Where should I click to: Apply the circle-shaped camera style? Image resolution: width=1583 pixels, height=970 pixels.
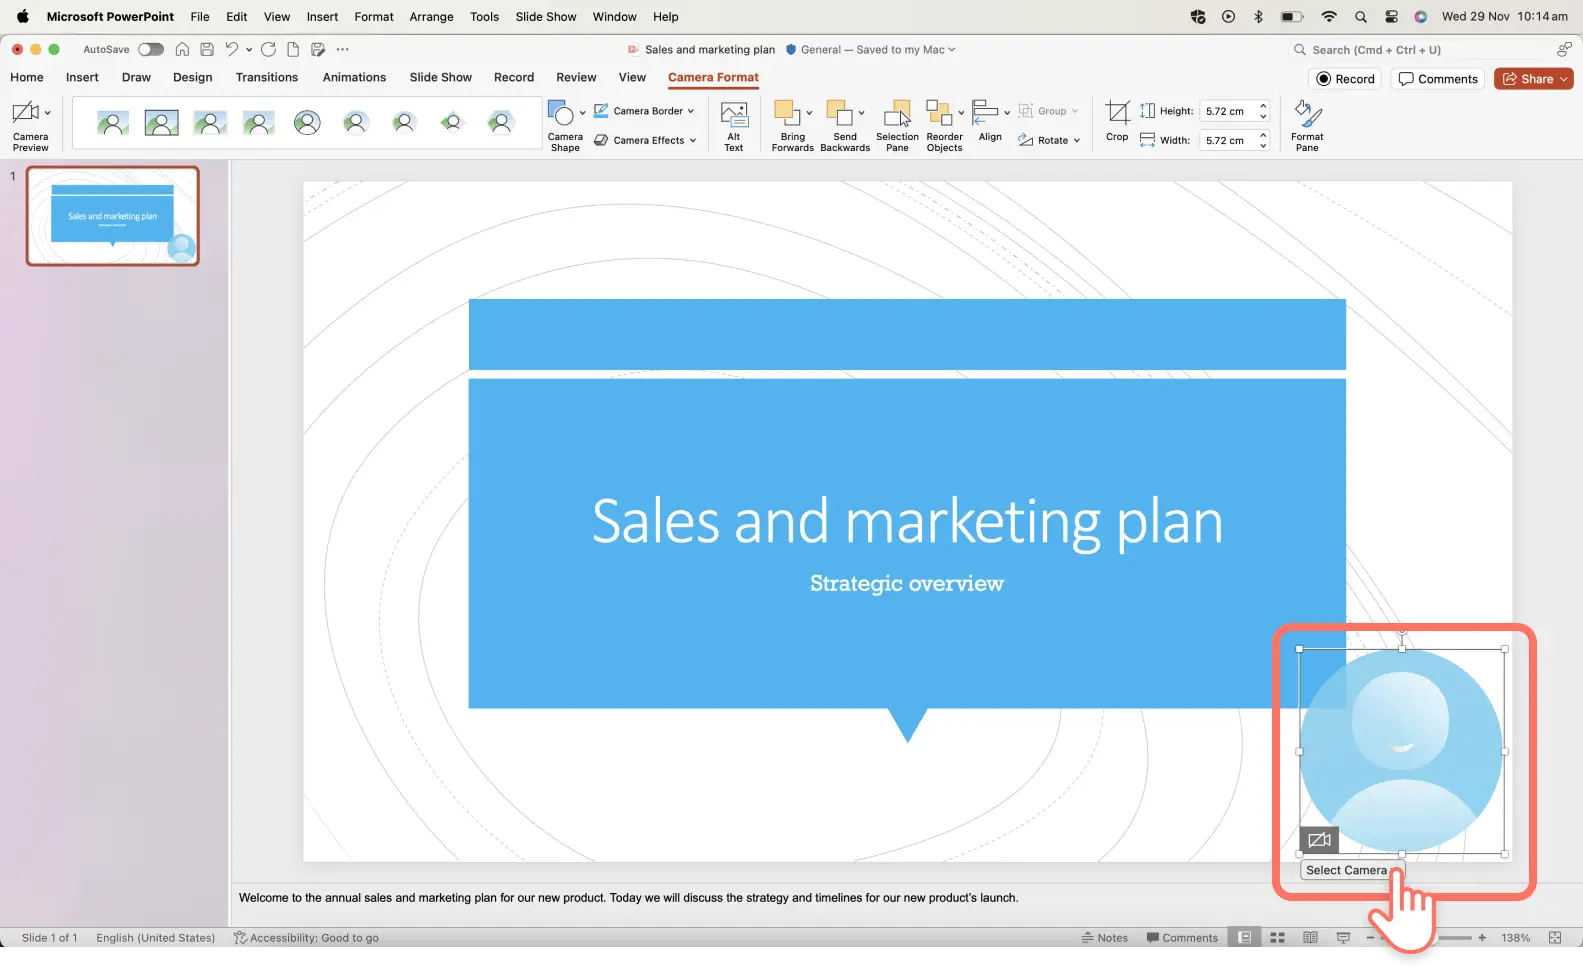pyautogui.click(x=307, y=123)
